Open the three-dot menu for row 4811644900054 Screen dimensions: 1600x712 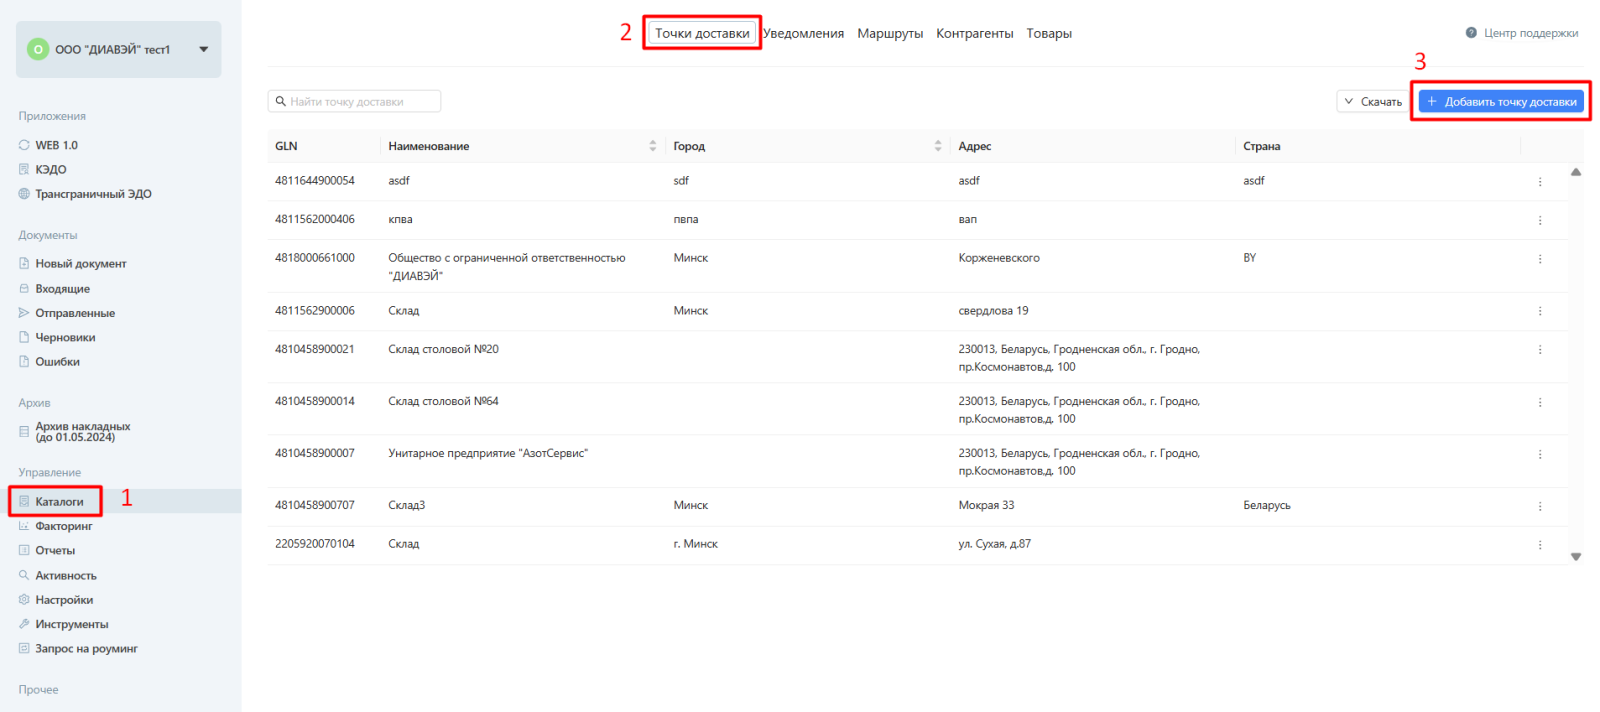[x=1539, y=182]
